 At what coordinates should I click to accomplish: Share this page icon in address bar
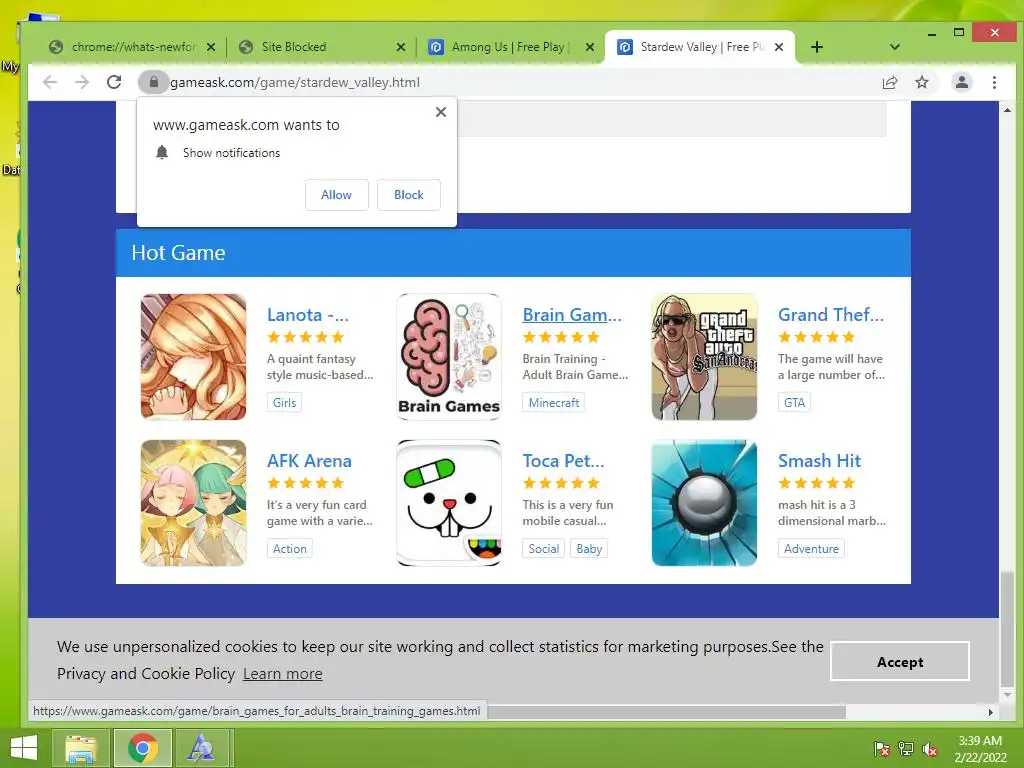click(889, 82)
